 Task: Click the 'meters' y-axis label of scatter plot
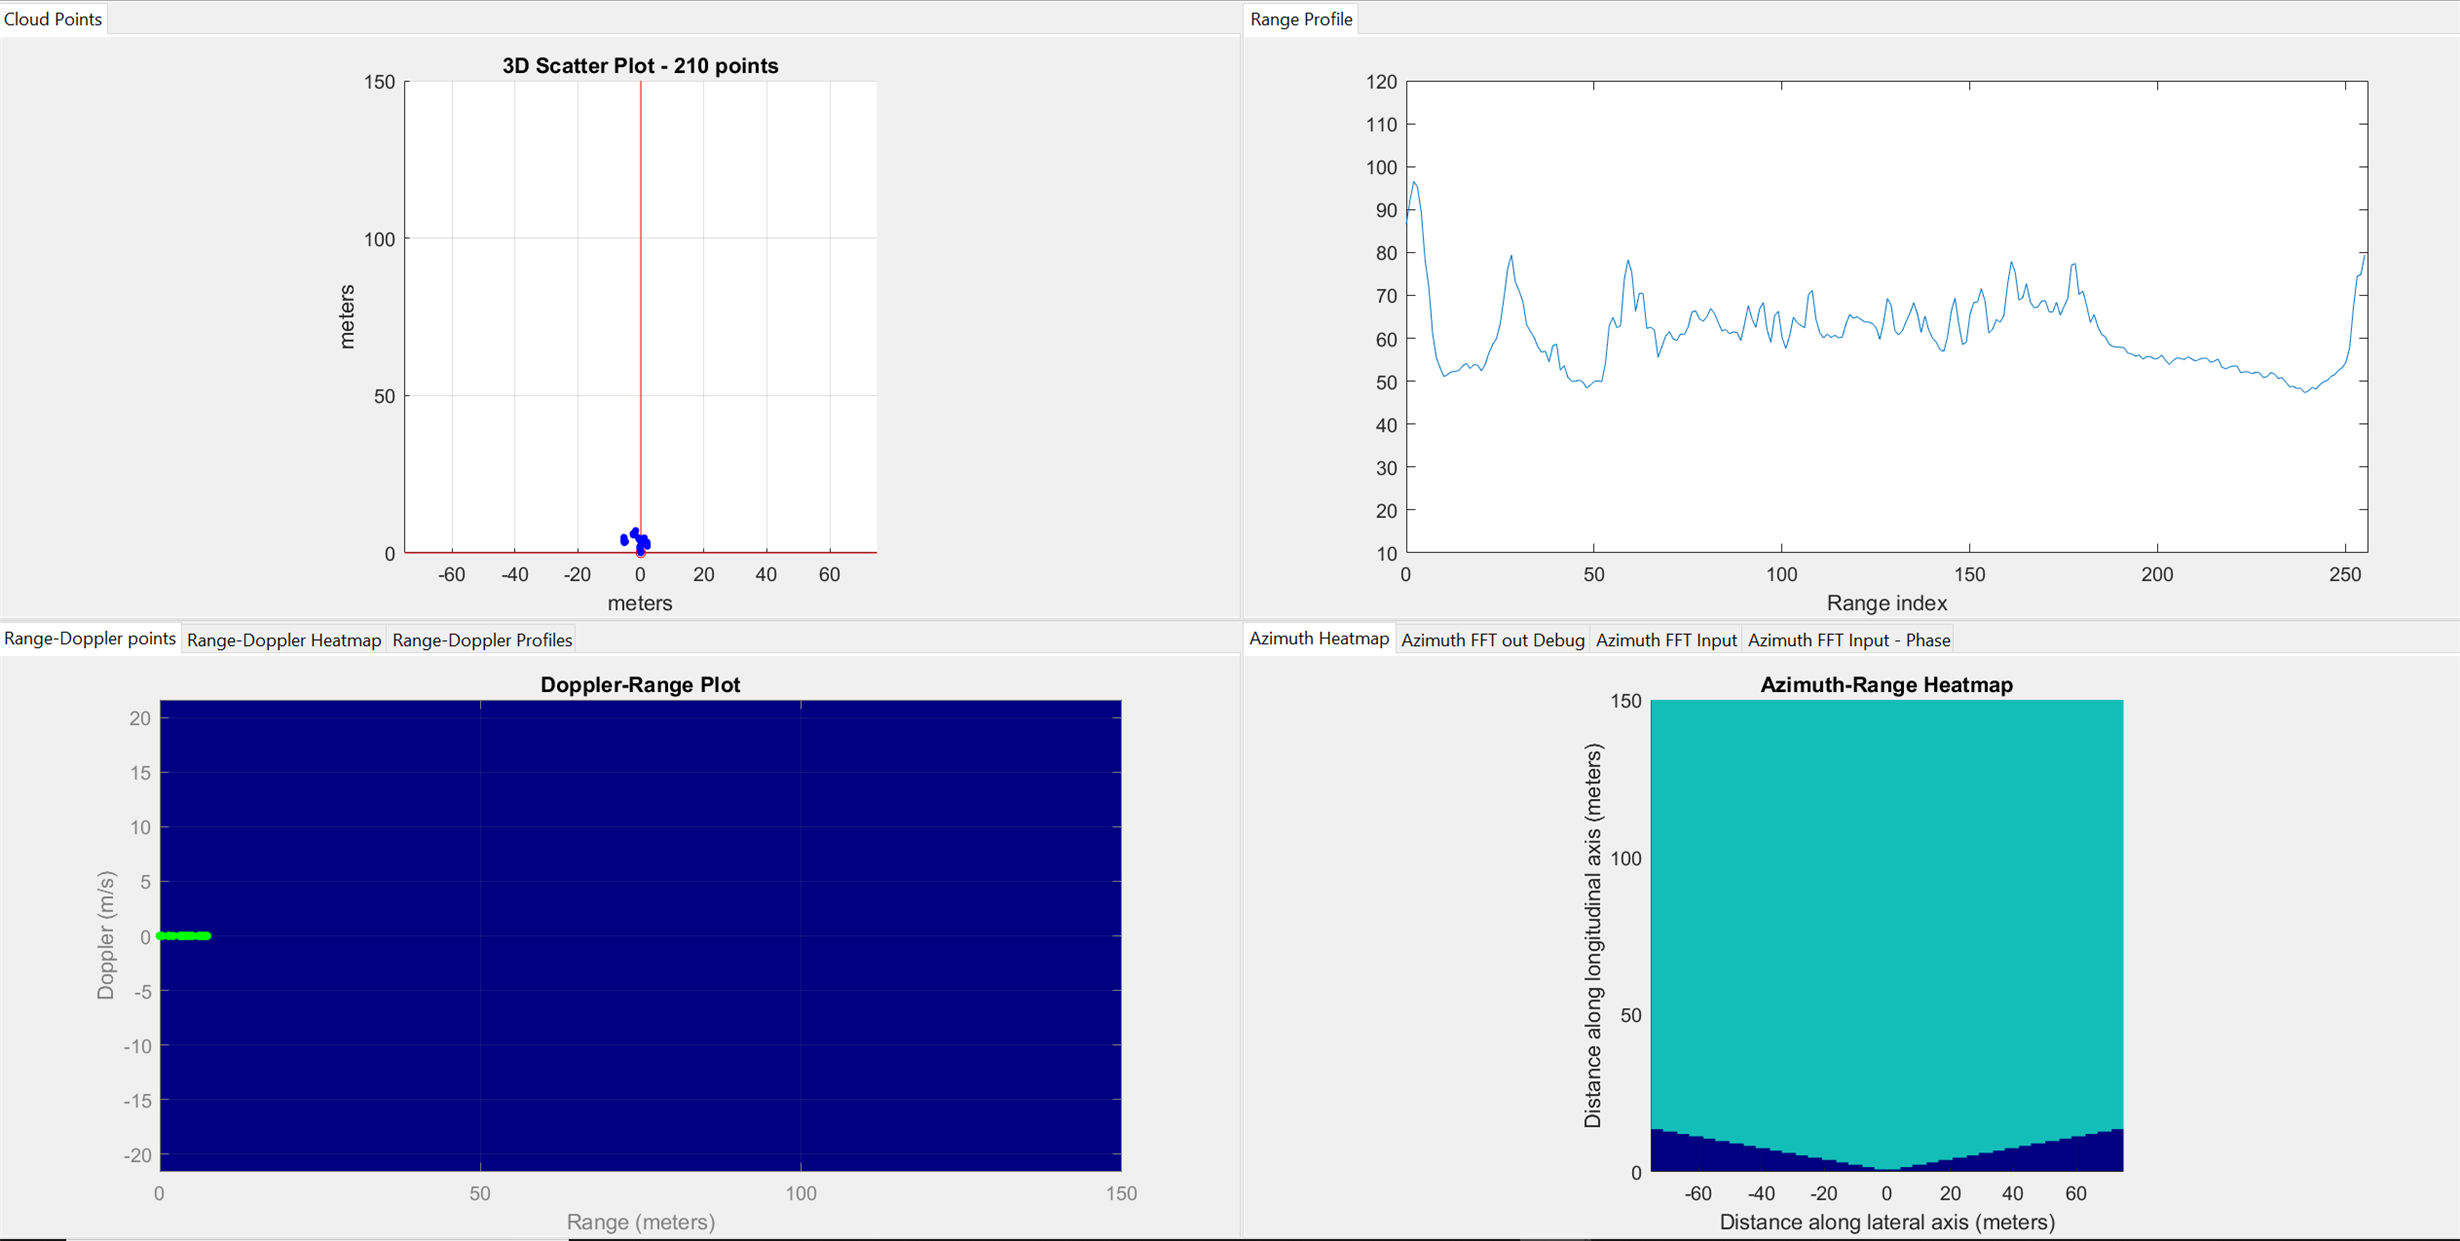[x=347, y=316]
